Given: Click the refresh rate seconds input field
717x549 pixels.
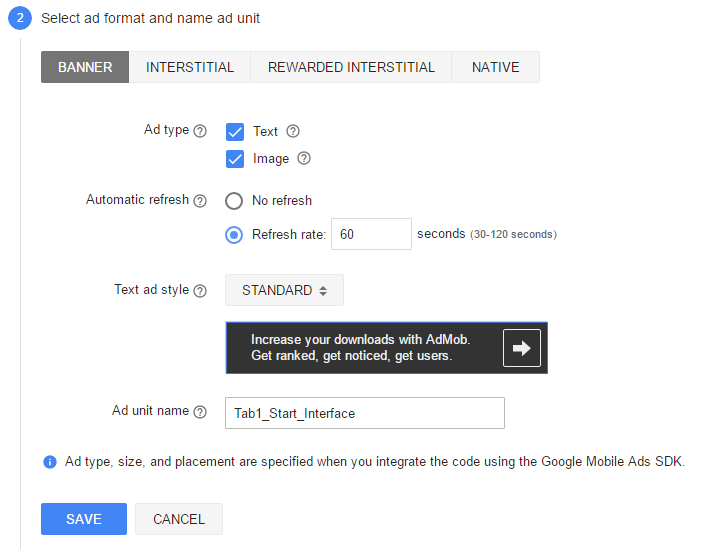Looking at the screenshot, I should 371,234.
